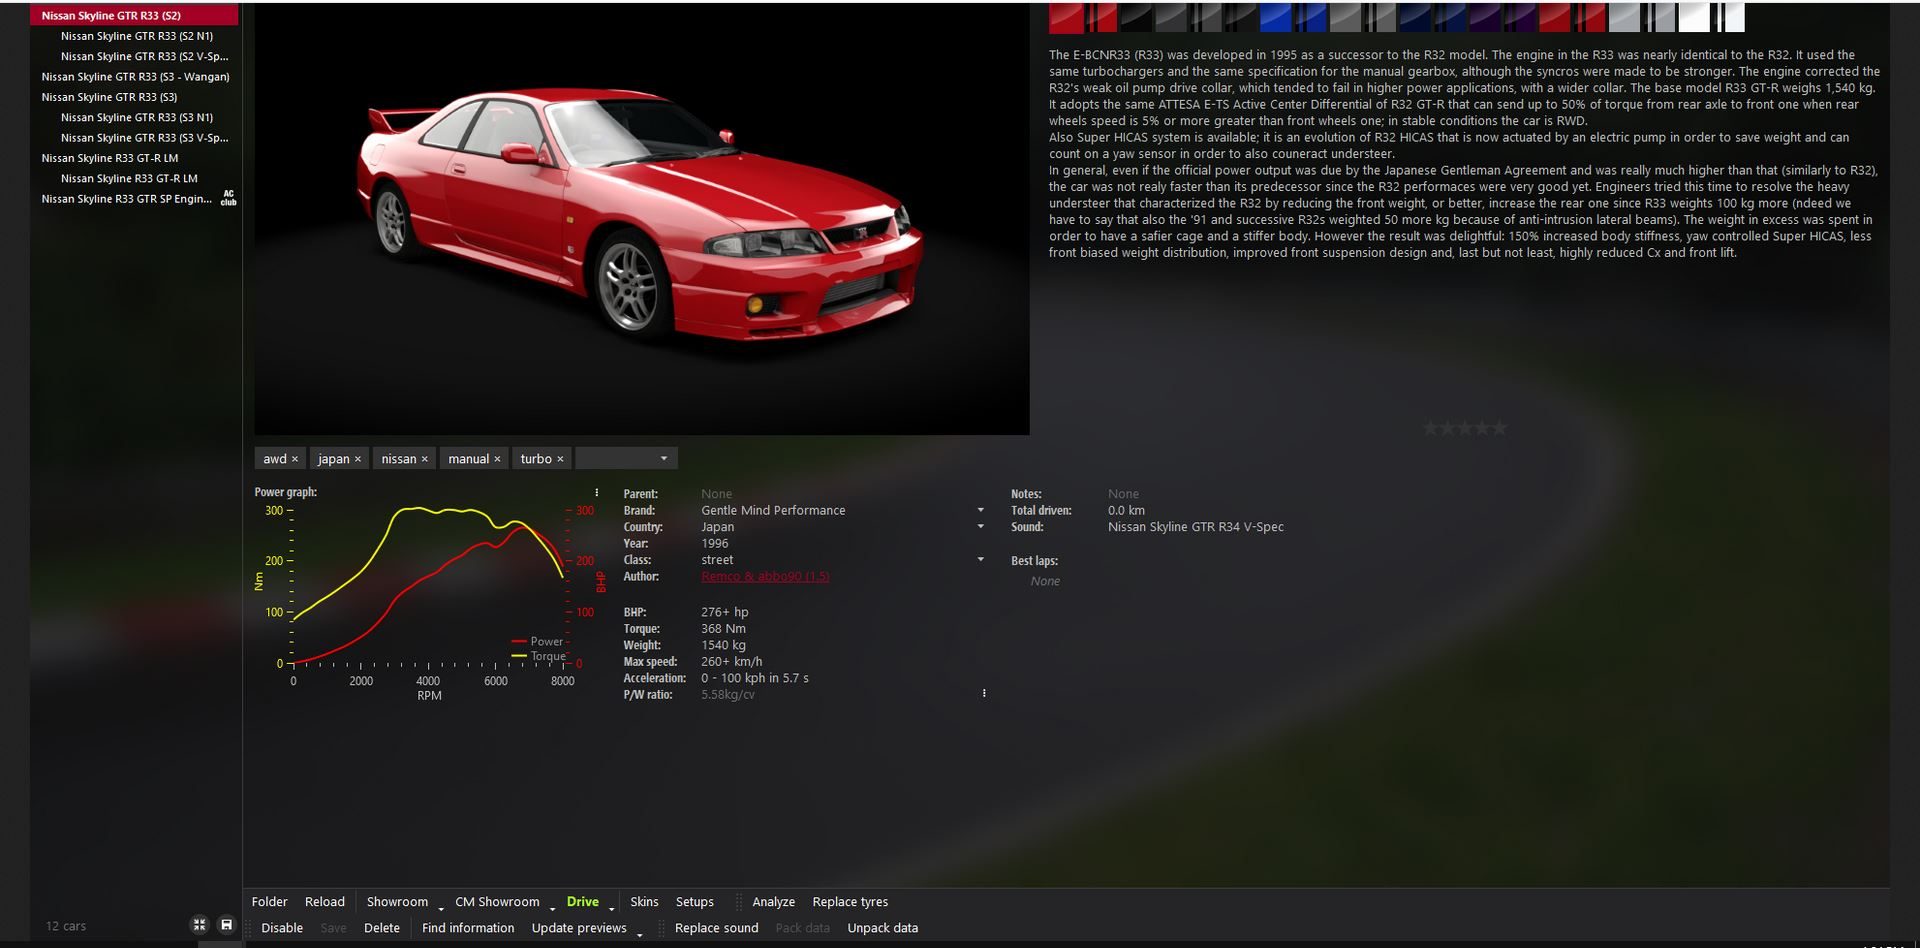1920x948 pixels.
Task: Open the new tag dropdown box
Action: [x=626, y=458]
